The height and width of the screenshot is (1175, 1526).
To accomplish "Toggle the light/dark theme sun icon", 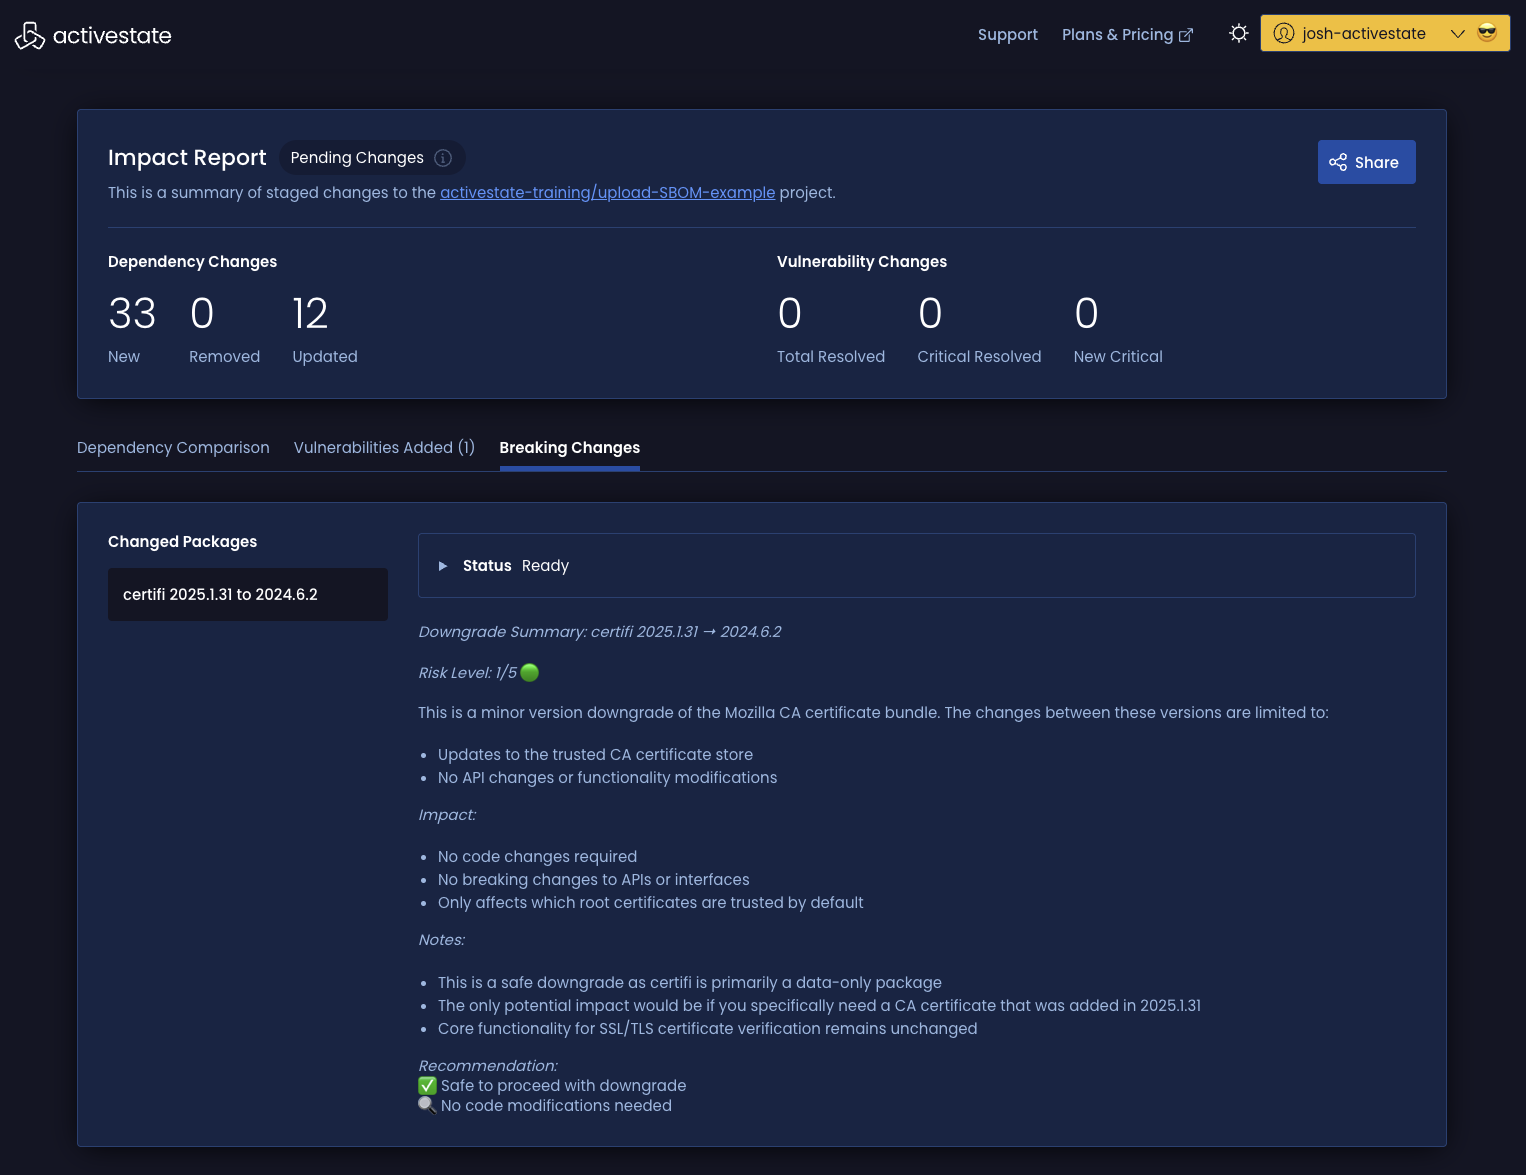I will click(x=1238, y=34).
